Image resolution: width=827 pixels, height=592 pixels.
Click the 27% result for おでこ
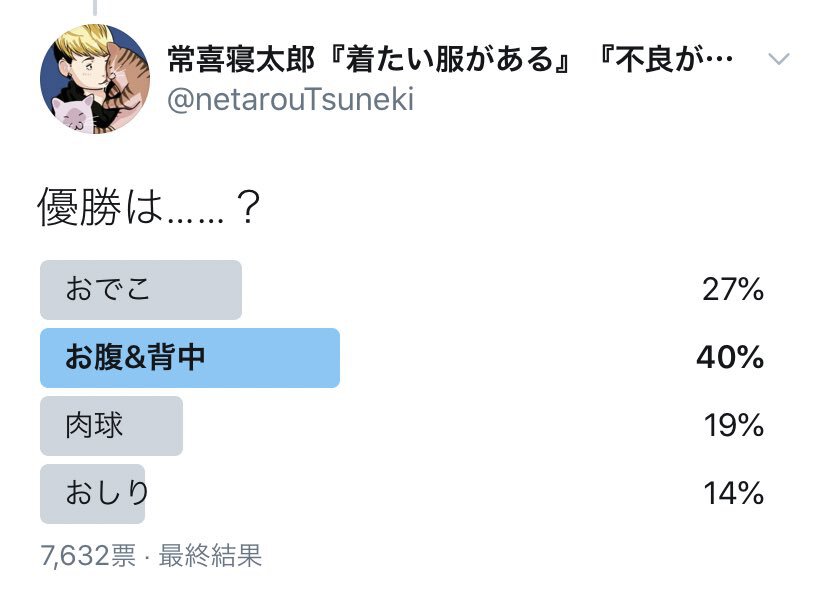click(733, 290)
